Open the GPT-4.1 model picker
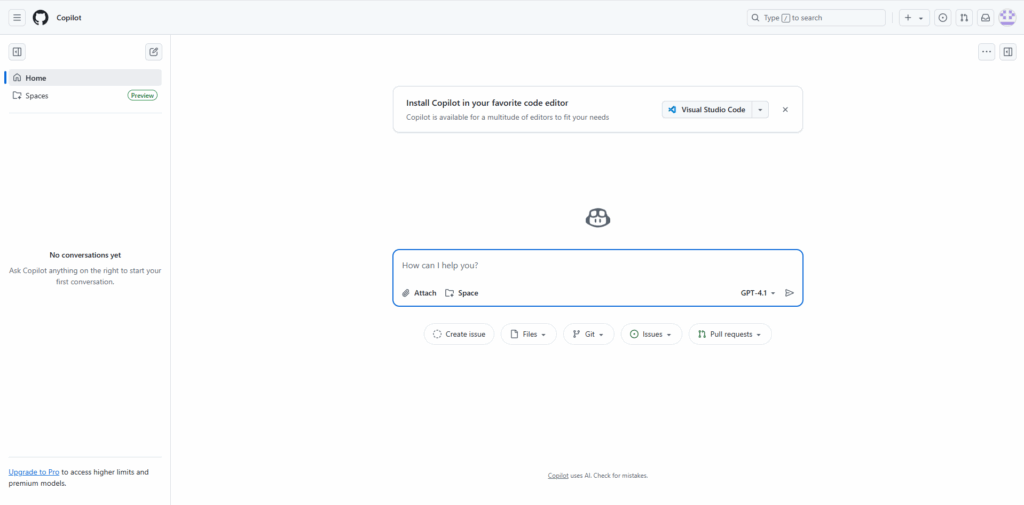 (x=758, y=293)
